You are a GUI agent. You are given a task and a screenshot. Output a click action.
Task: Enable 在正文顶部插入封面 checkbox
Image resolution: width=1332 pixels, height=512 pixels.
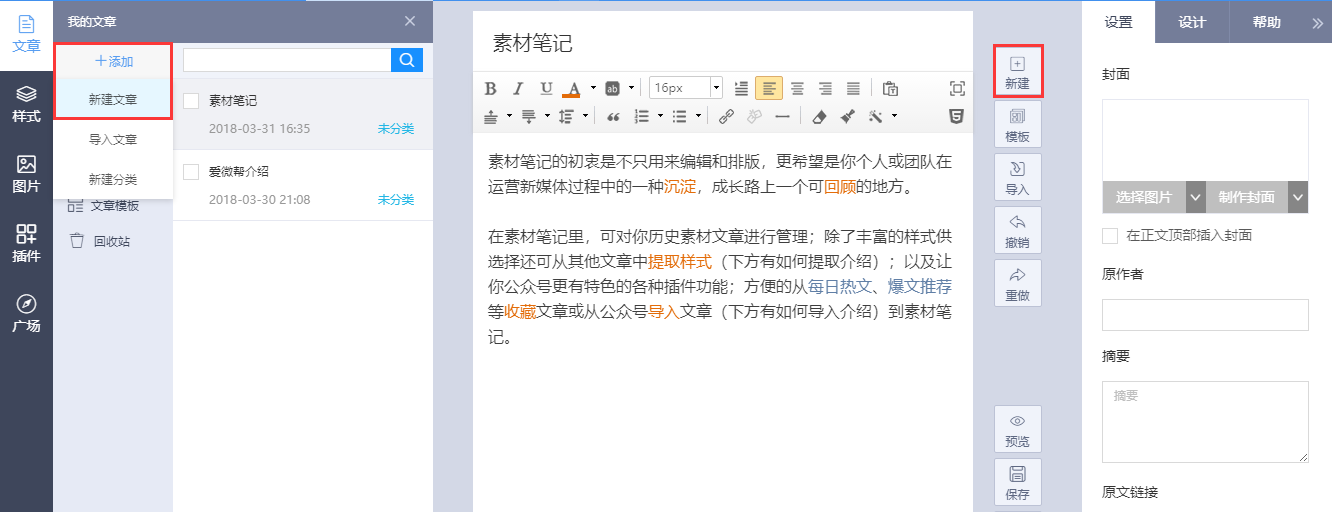(x=1109, y=236)
